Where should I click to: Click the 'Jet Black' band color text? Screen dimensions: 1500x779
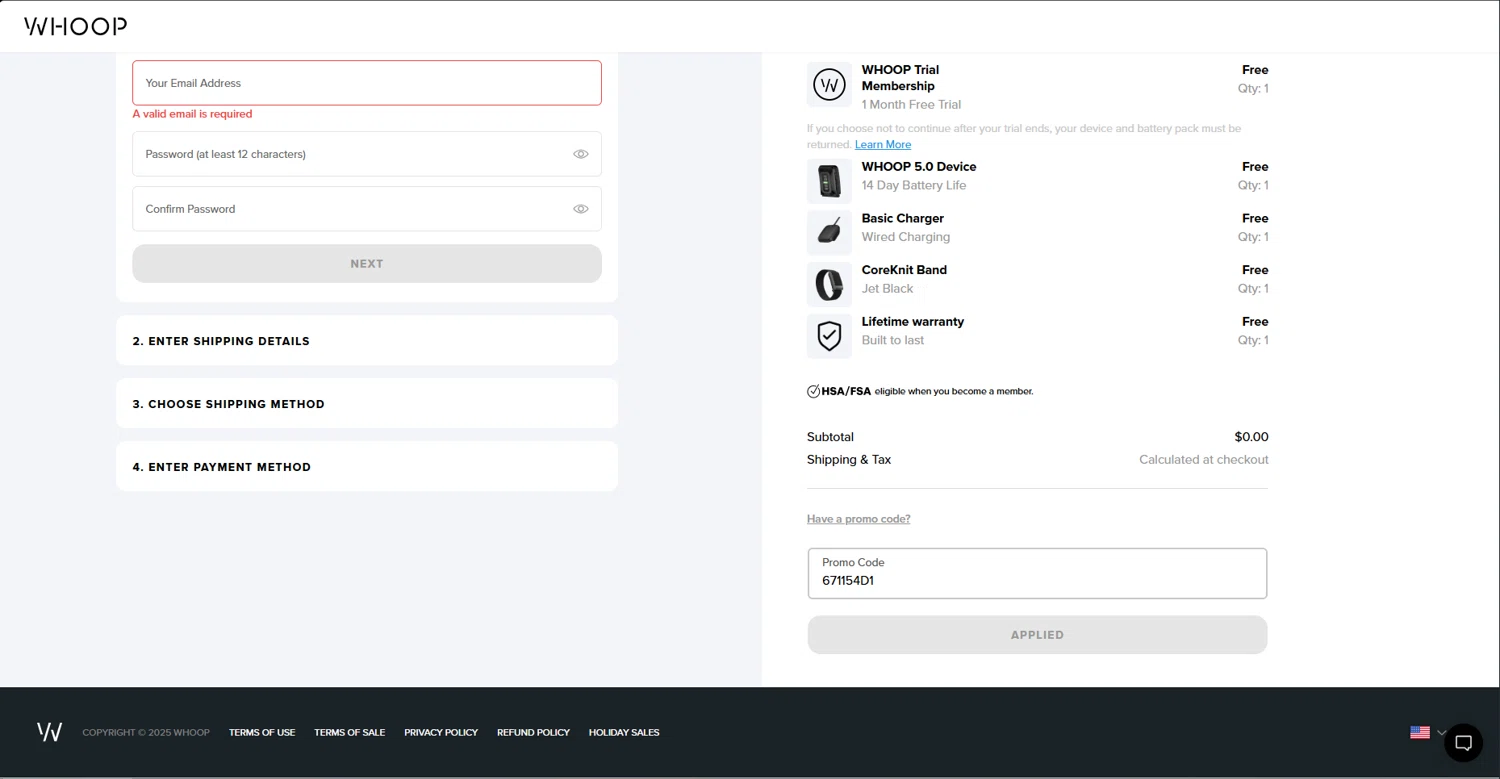tap(888, 289)
